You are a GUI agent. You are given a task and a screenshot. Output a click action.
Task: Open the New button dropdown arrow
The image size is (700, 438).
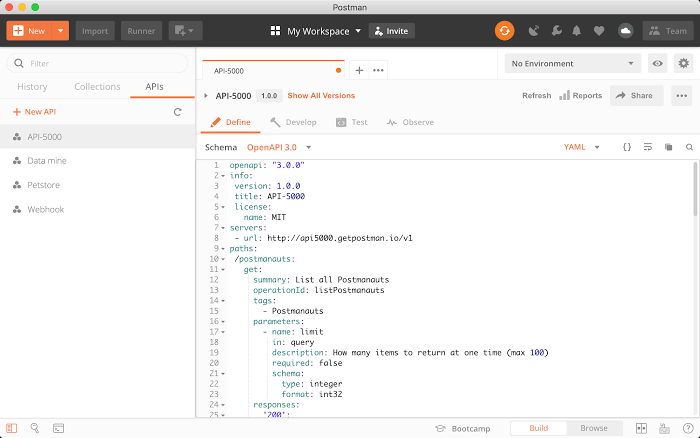tap(60, 31)
